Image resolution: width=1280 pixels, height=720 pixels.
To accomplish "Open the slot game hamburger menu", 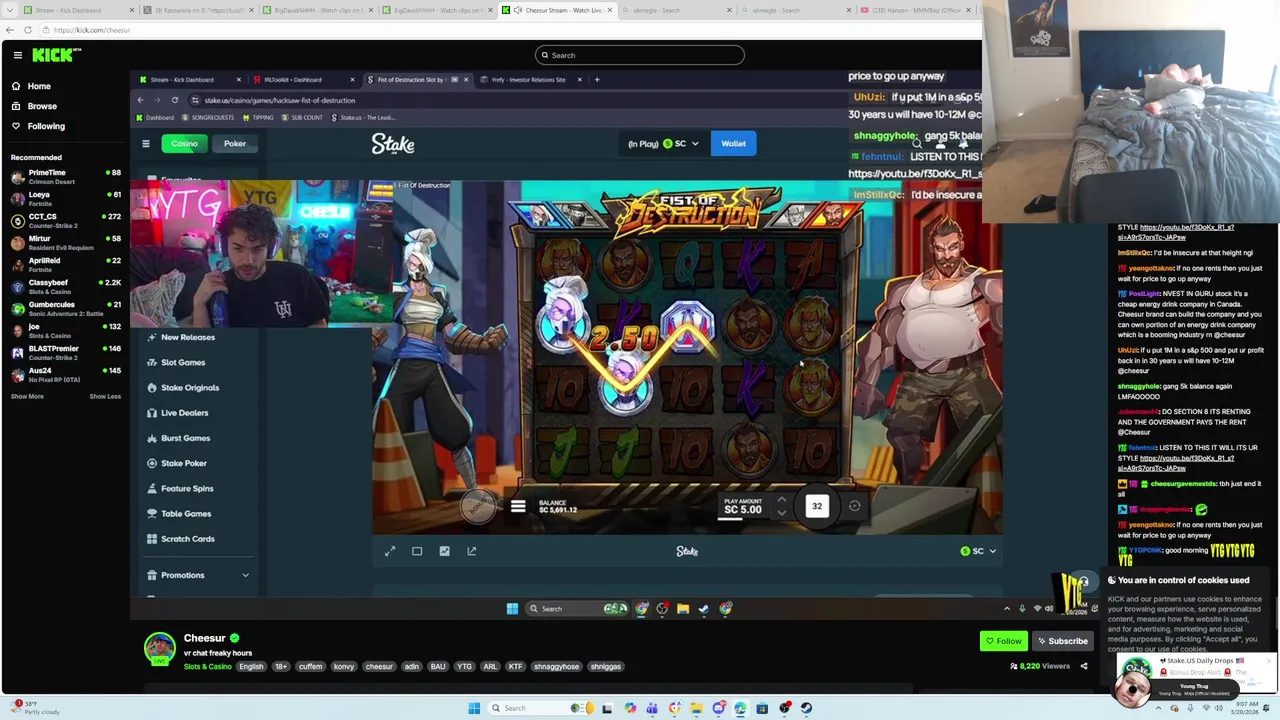I will click(x=518, y=507).
